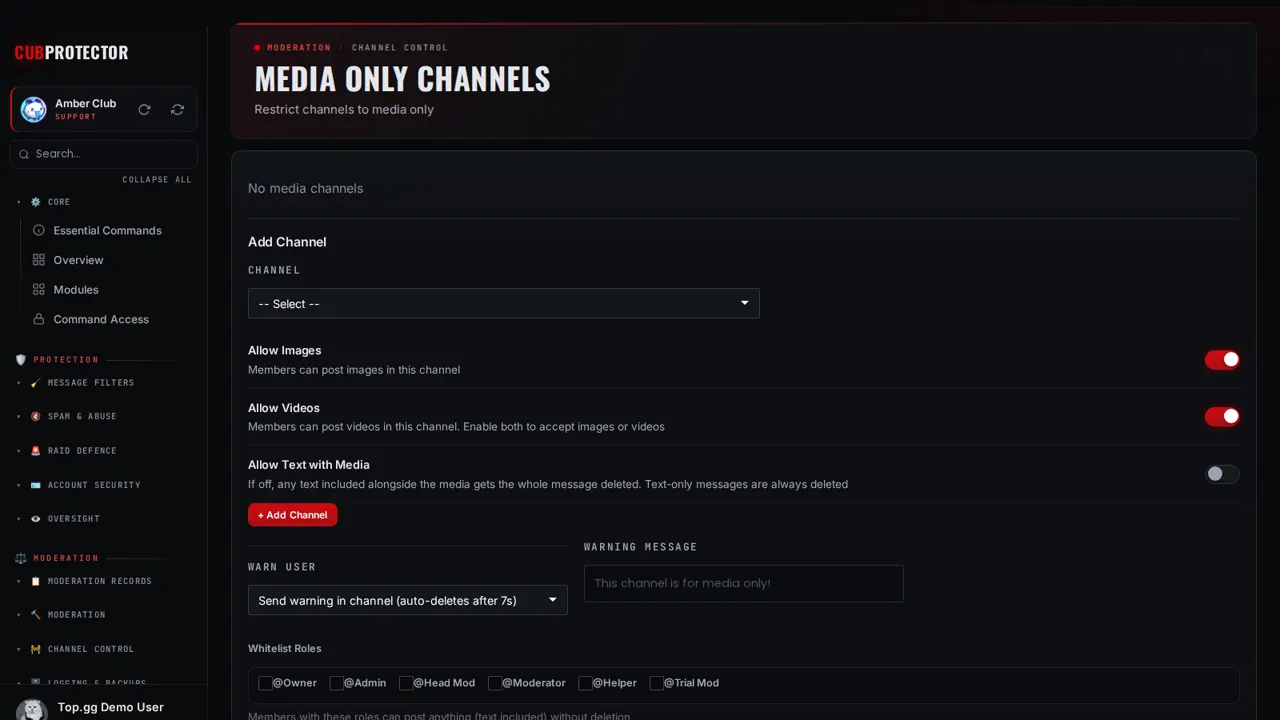Enable the Allow Text with Media toggle

[x=1222, y=474]
